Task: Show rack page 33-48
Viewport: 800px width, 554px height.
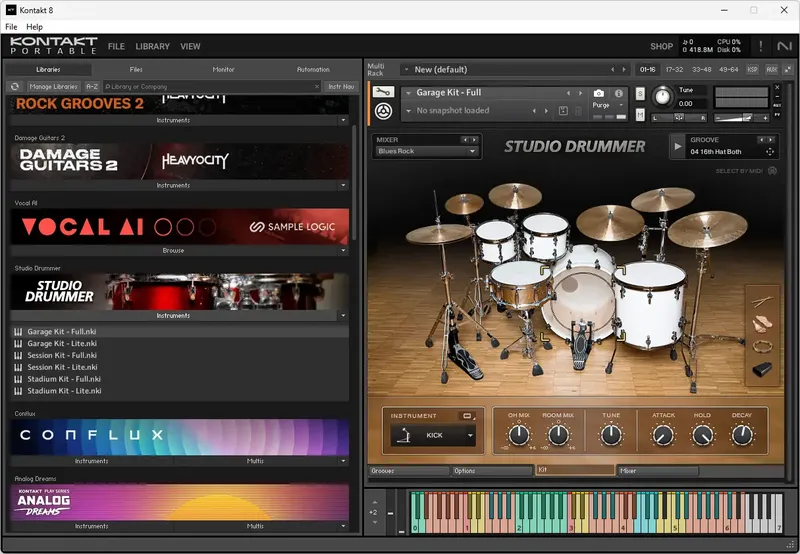Action: tap(702, 69)
